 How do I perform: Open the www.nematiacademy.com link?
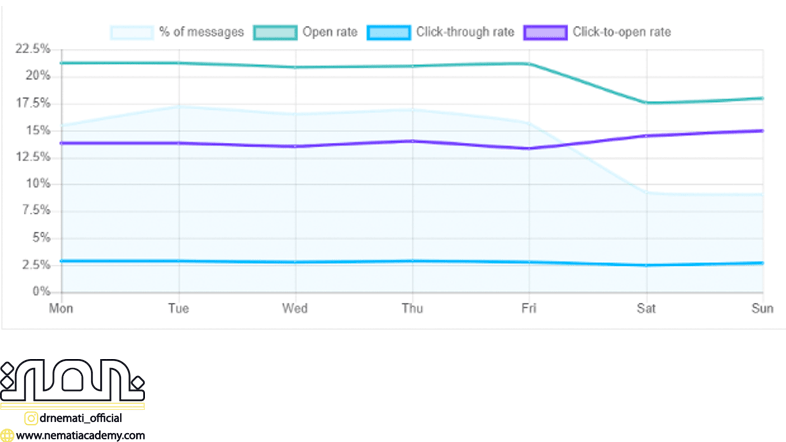click(x=80, y=435)
